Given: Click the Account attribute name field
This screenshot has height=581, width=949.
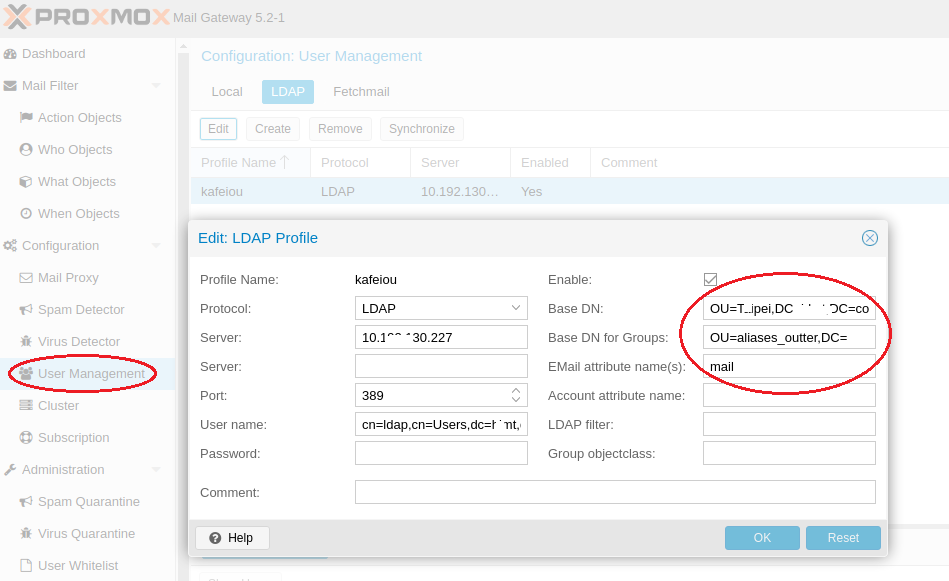Looking at the screenshot, I should 789,395.
